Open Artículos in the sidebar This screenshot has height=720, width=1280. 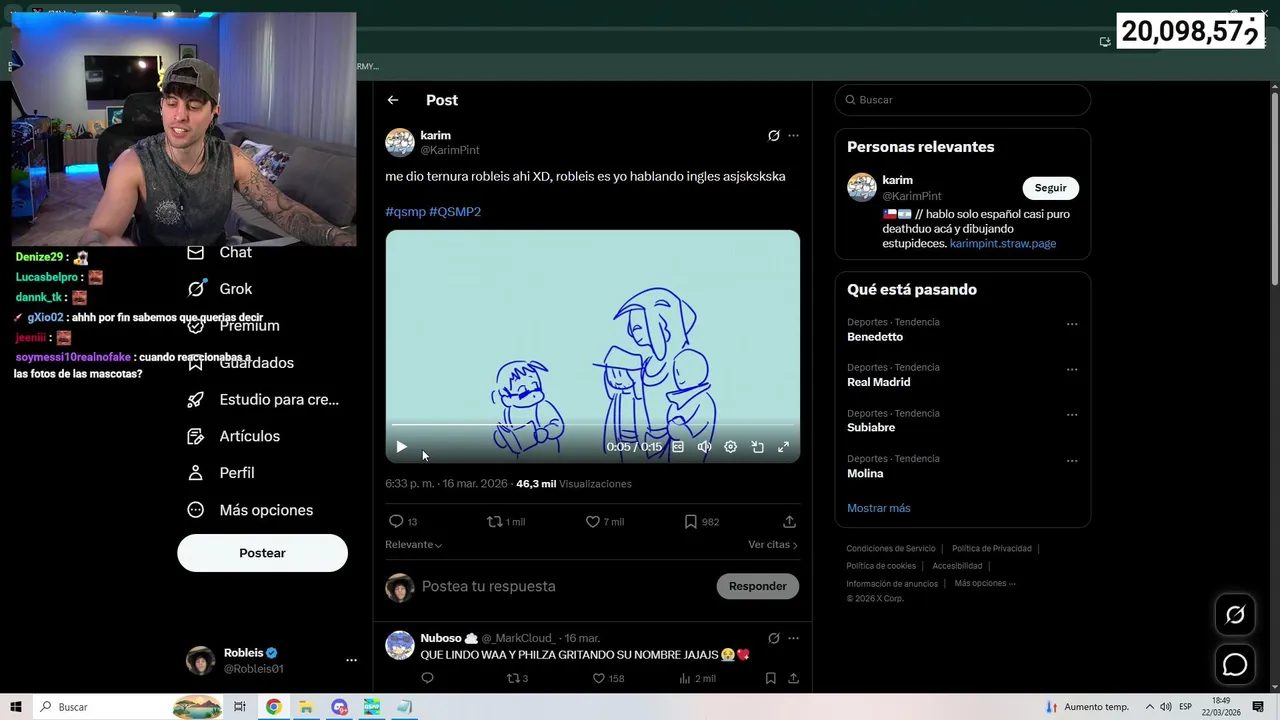(233, 436)
